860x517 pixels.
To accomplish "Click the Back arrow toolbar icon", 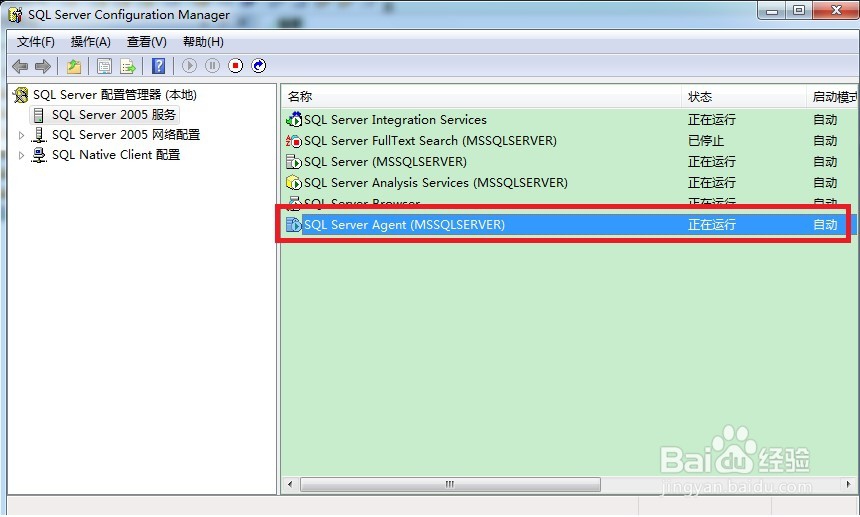I will tap(20, 66).
